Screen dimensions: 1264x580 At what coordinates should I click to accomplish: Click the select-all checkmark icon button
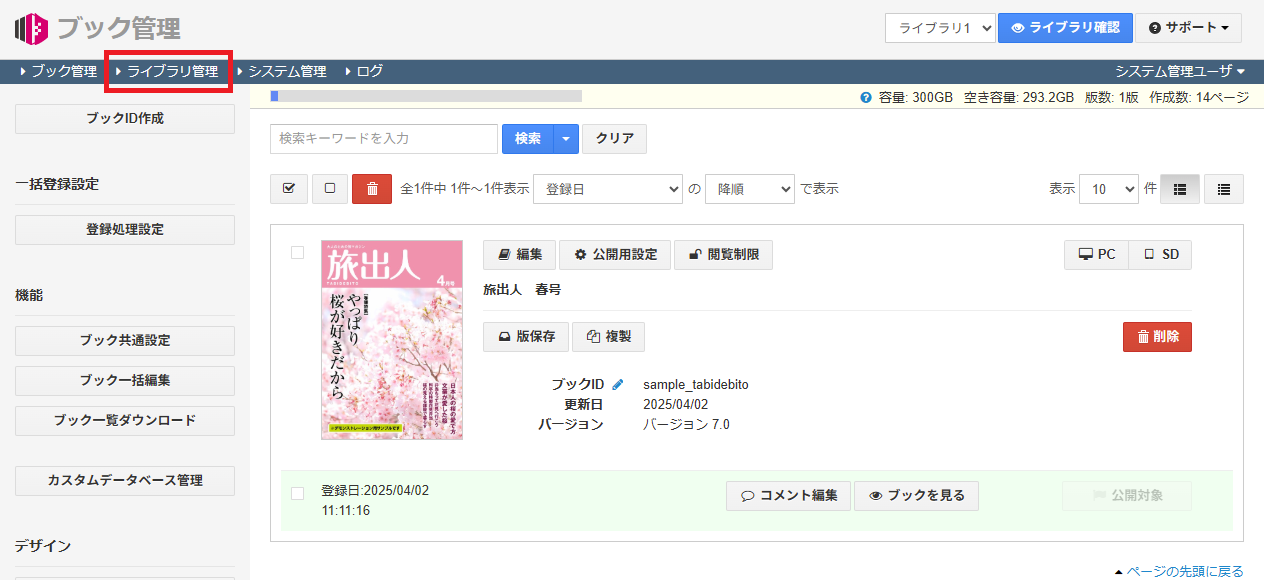289,189
